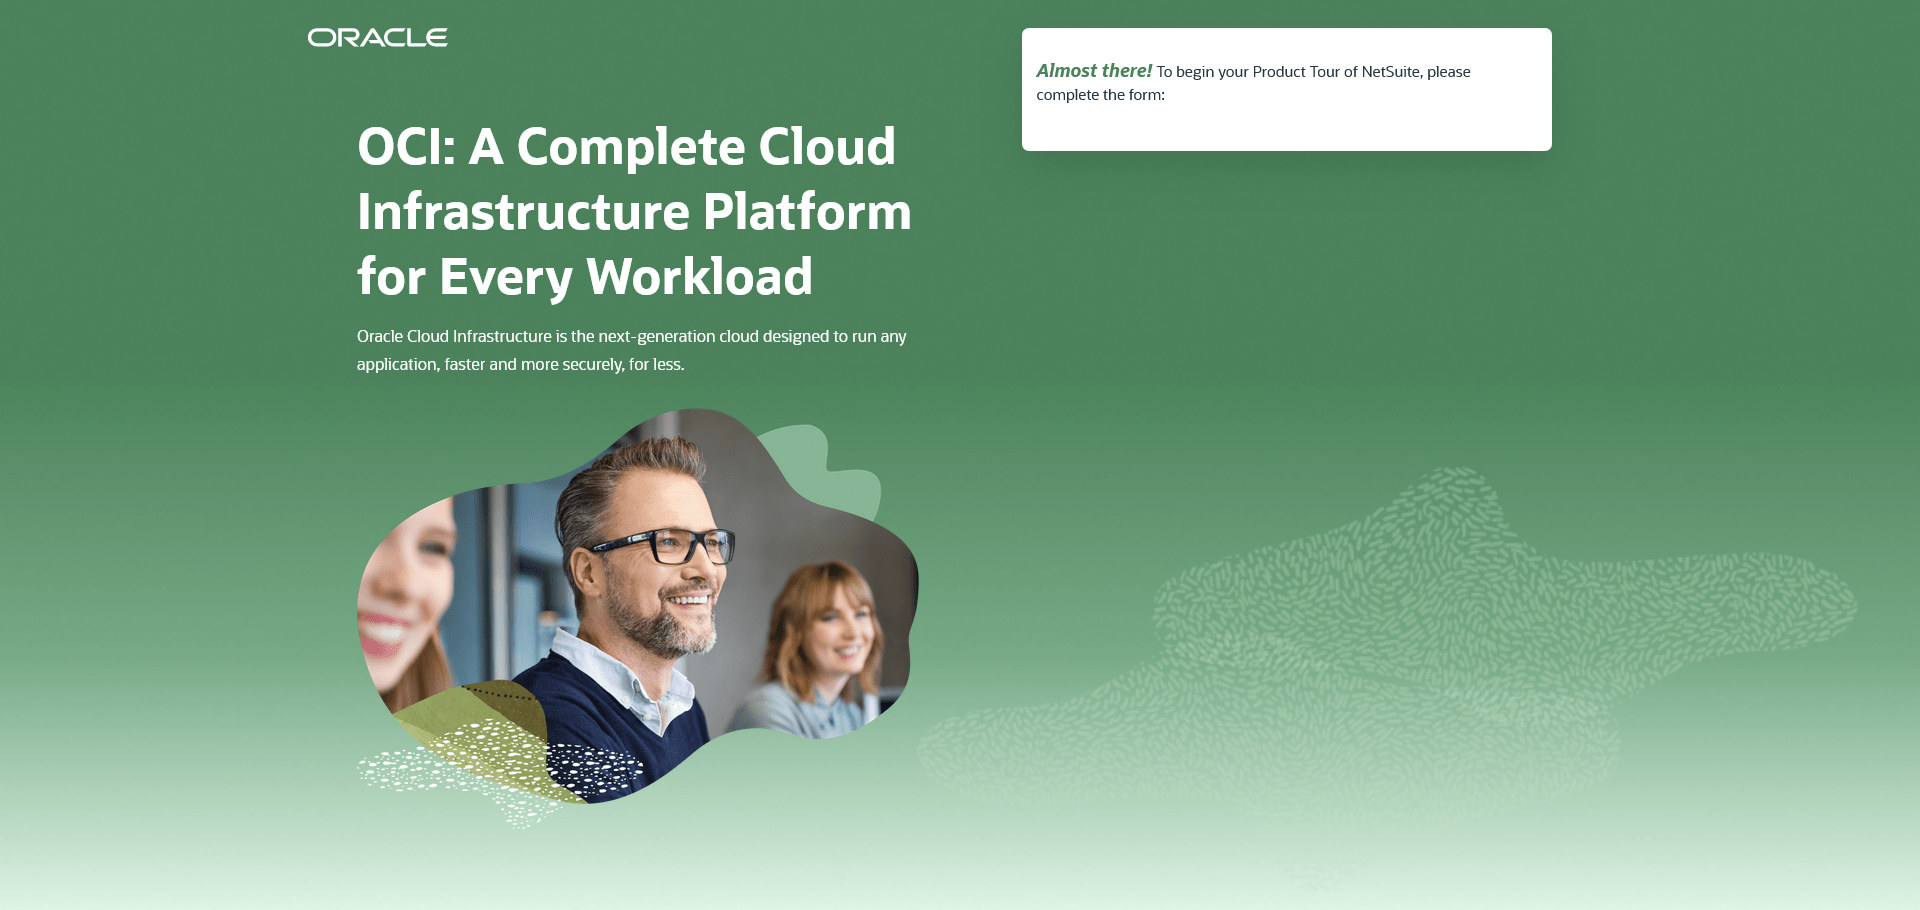The height and width of the screenshot is (910, 1920).
Task: Select the 'Infrastructure Platform' headline line
Action: click(634, 212)
